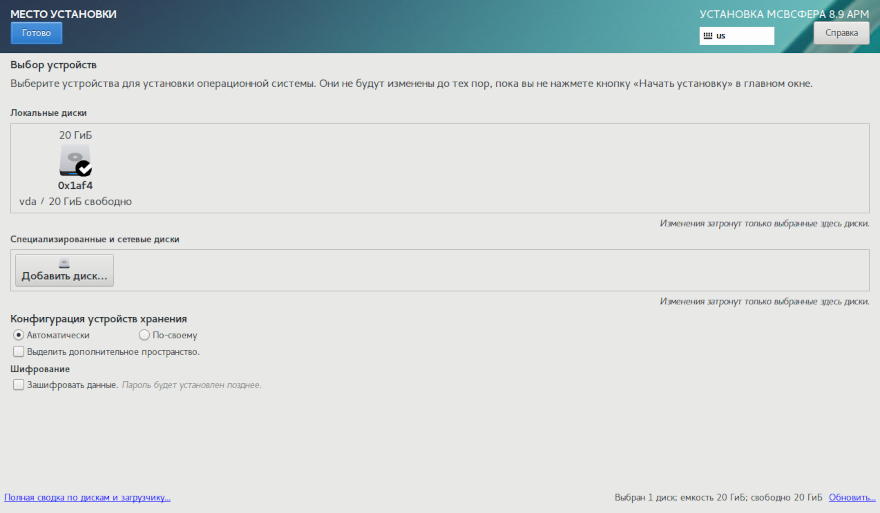Select the us keyboard layout indicator

click(737, 36)
